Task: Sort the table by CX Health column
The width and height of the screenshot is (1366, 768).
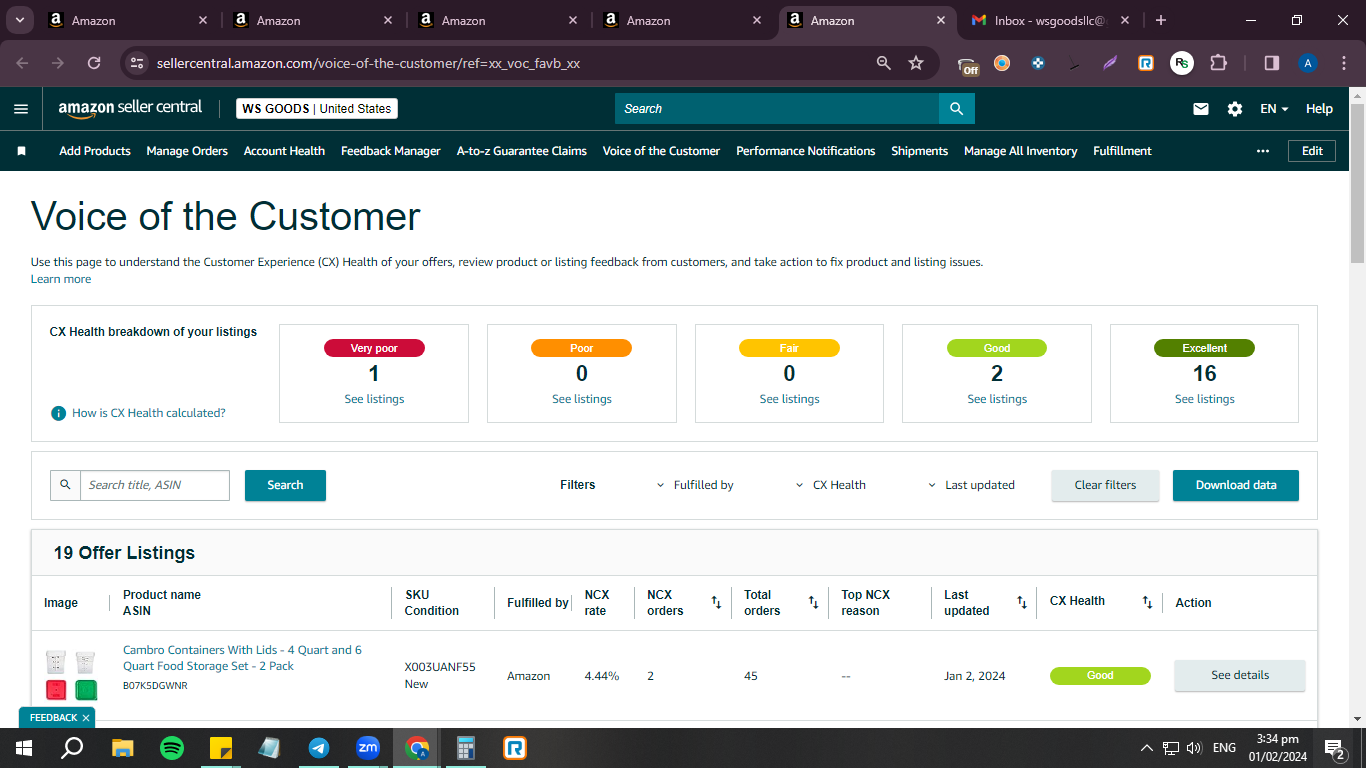Action: point(1147,602)
